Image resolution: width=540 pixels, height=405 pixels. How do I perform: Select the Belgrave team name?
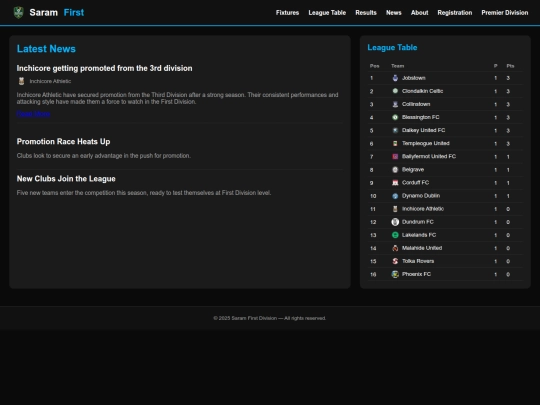413,170
